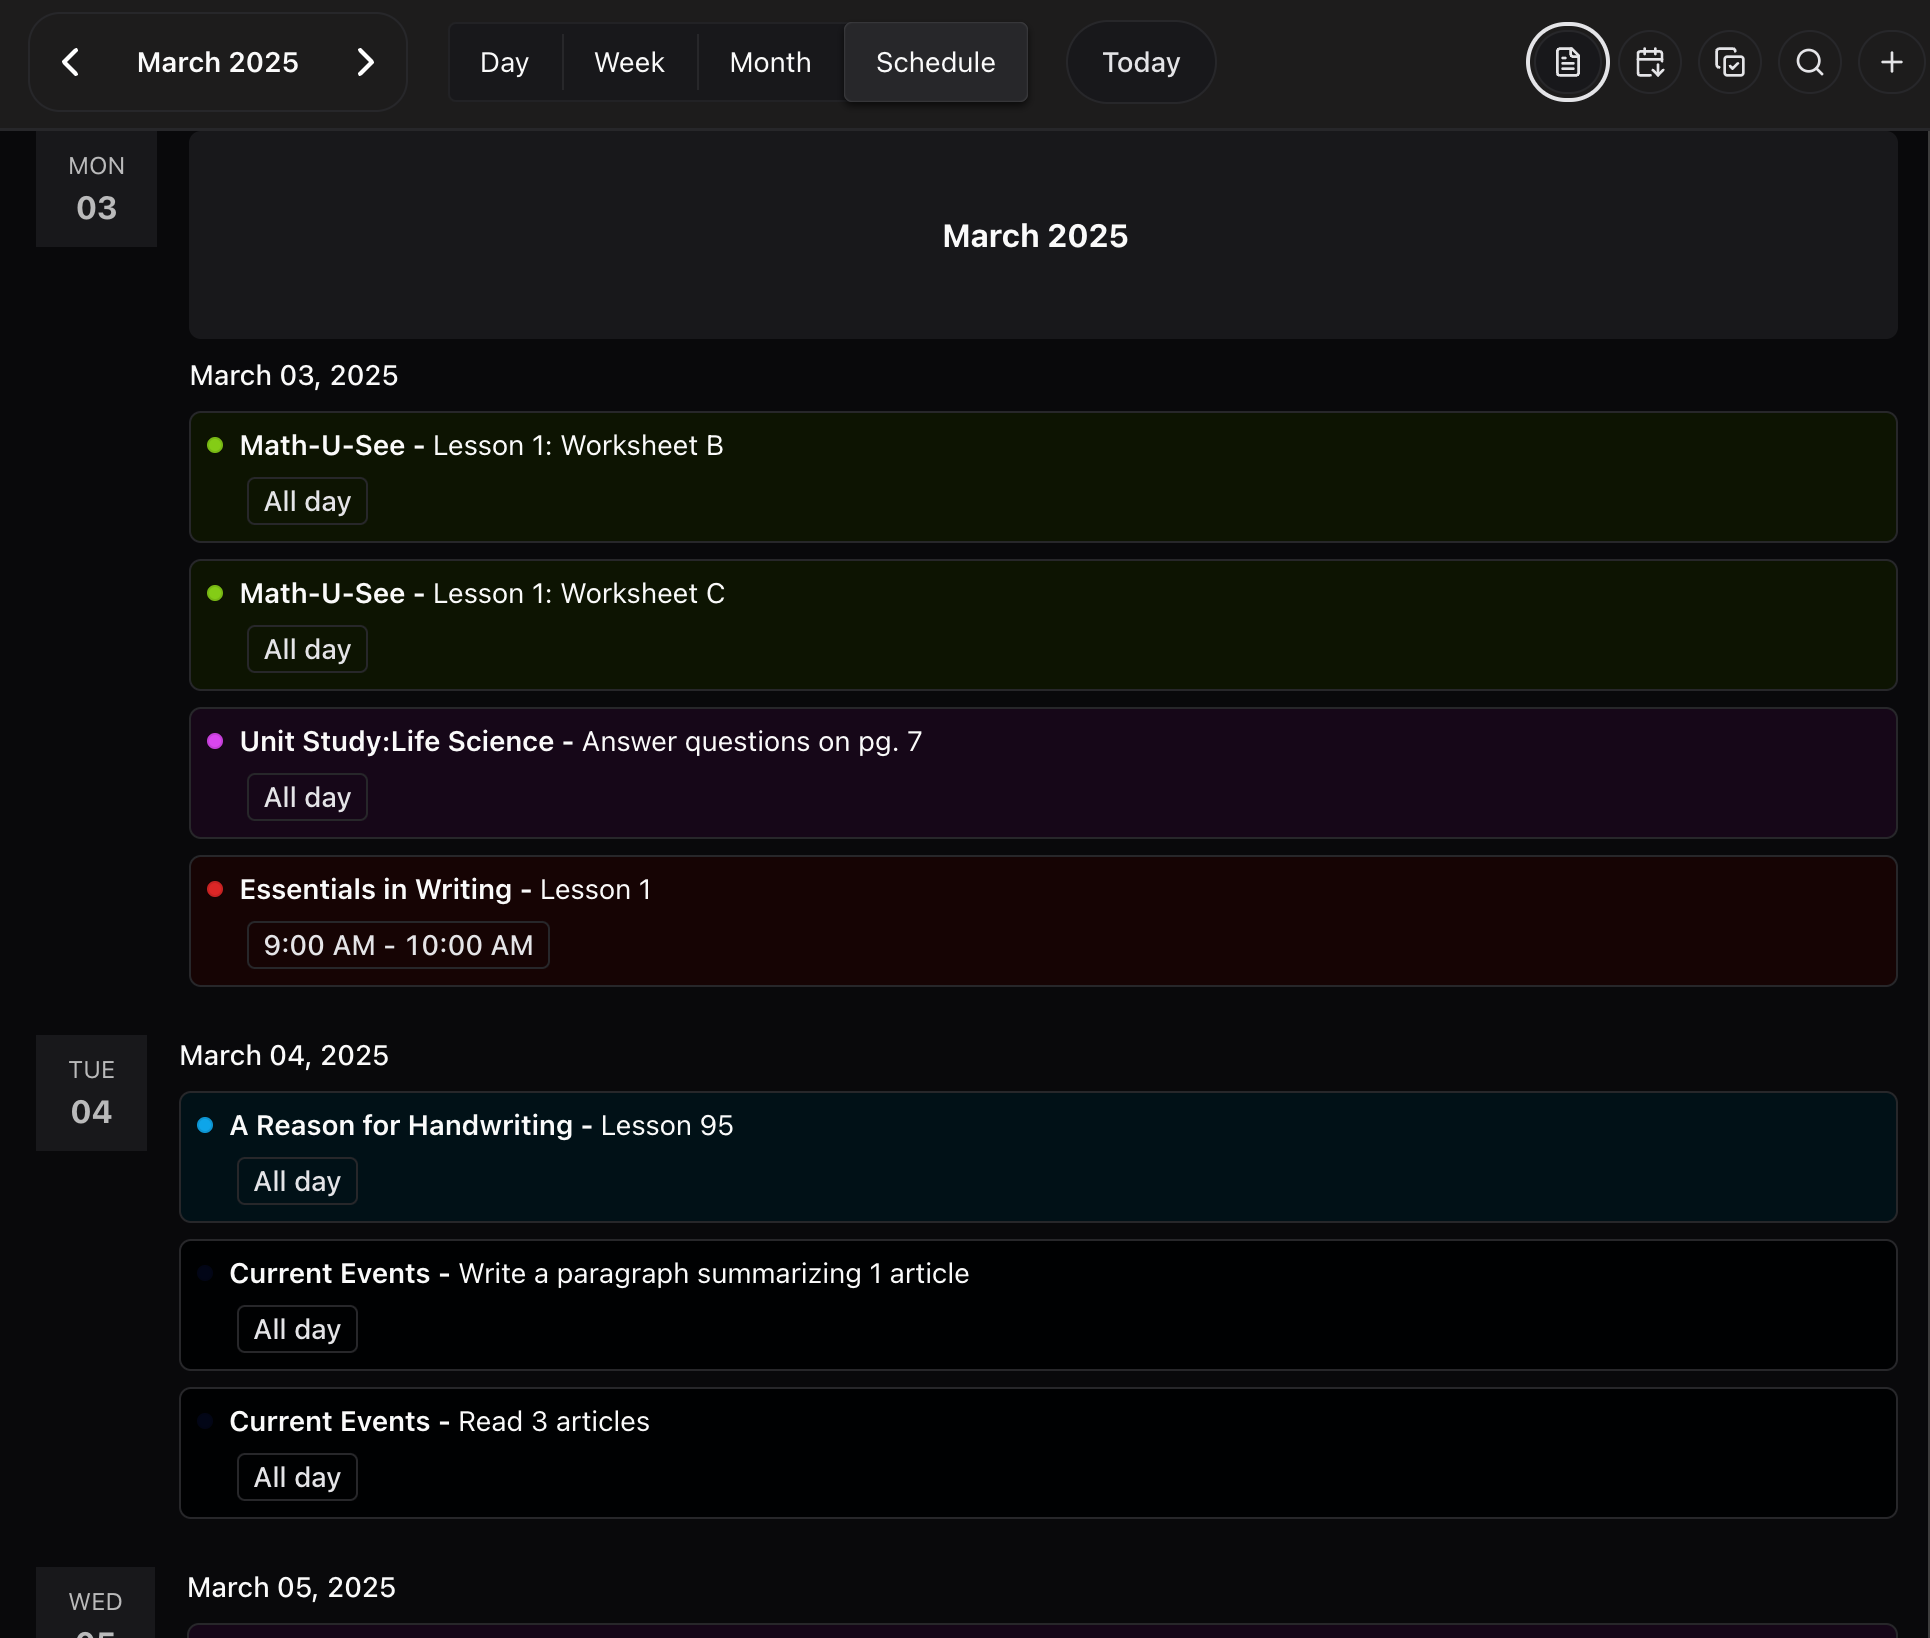Switch to the Week view tab

click(629, 62)
